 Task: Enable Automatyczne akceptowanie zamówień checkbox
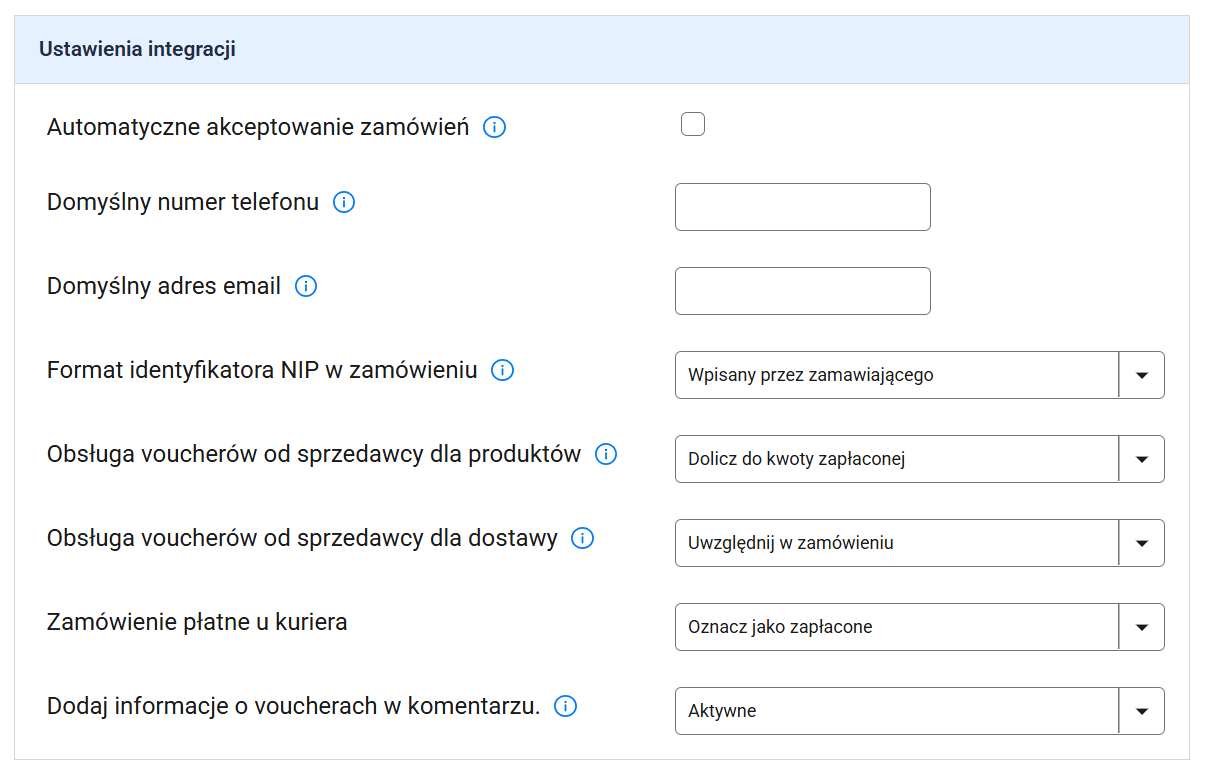pos(692,125)
